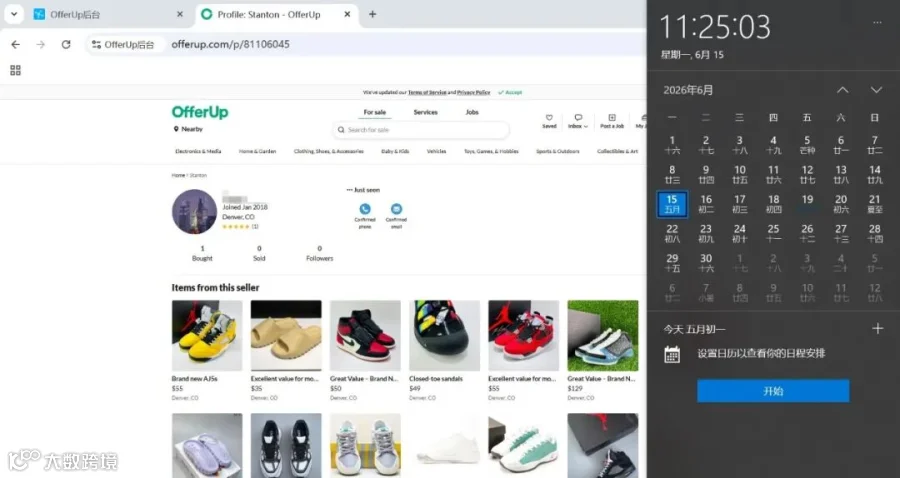Open the $35 tan slides listing image
The image size is (900, 478).
(286, 336)
